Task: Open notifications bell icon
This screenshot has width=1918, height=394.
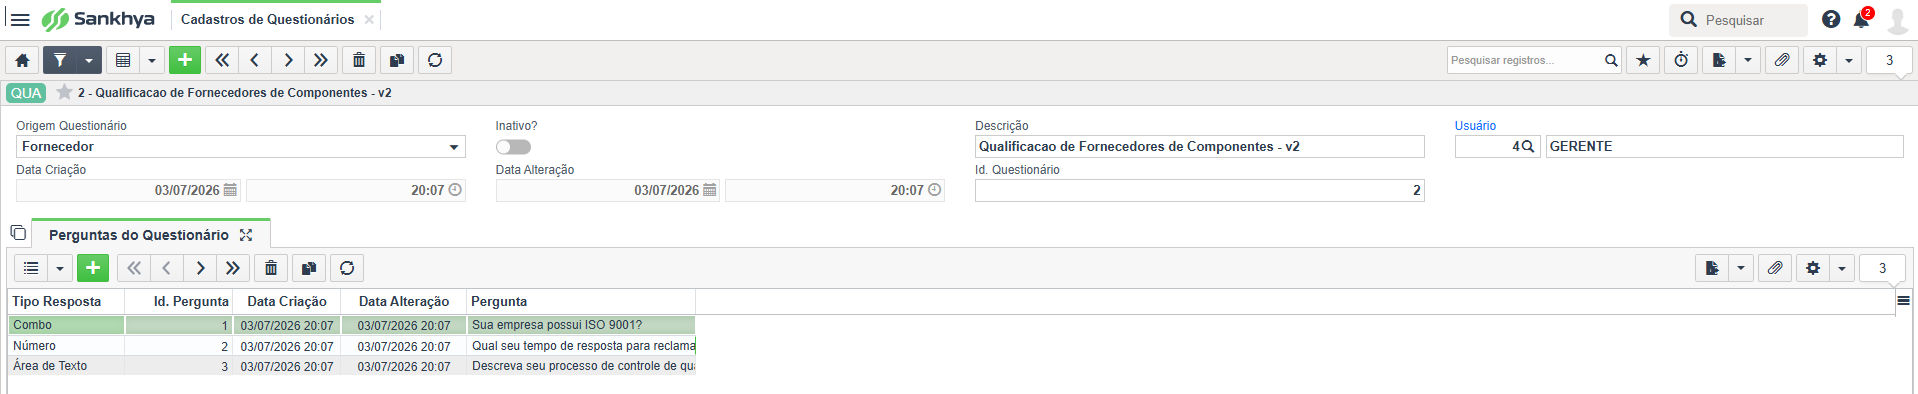Action: [1861, 20]
